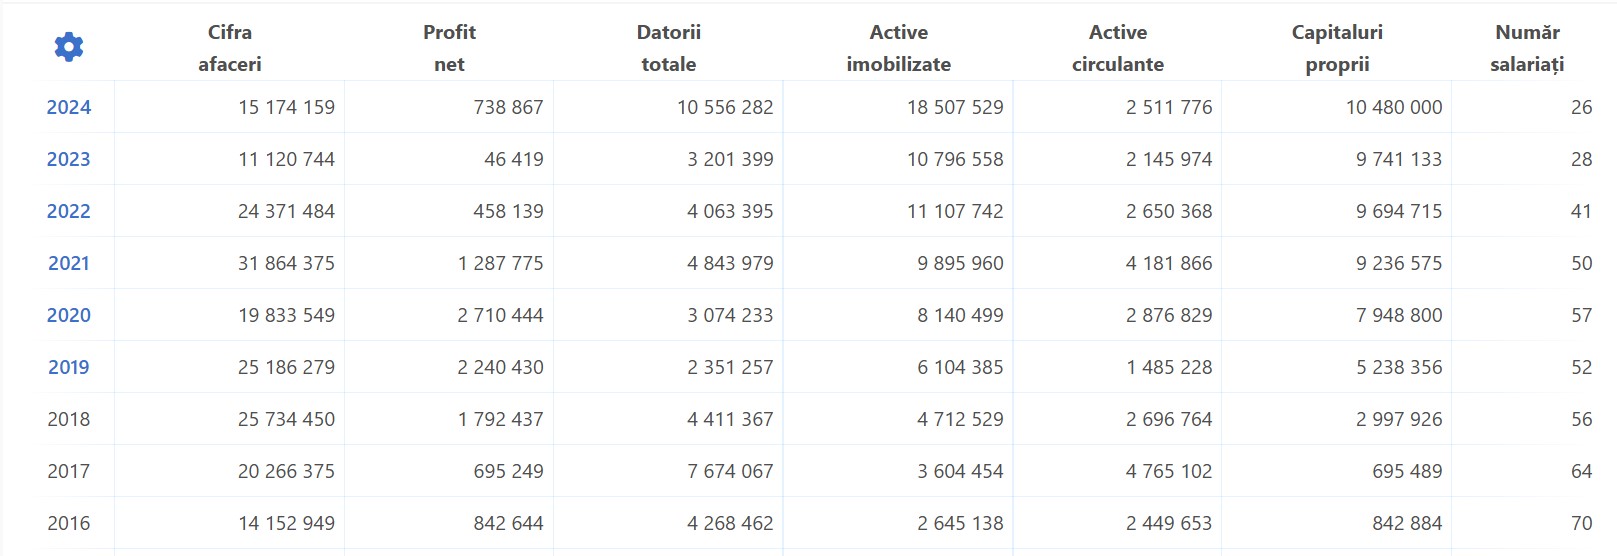Open the 2022 year link
The height and width of the screenshot is (556, 1617).
coord(69,211)
